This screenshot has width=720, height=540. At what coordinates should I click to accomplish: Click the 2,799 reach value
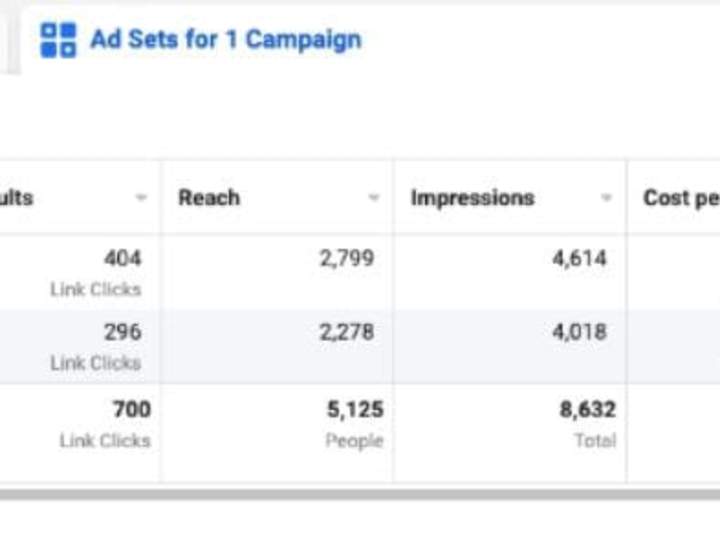[x=347, y=259]
